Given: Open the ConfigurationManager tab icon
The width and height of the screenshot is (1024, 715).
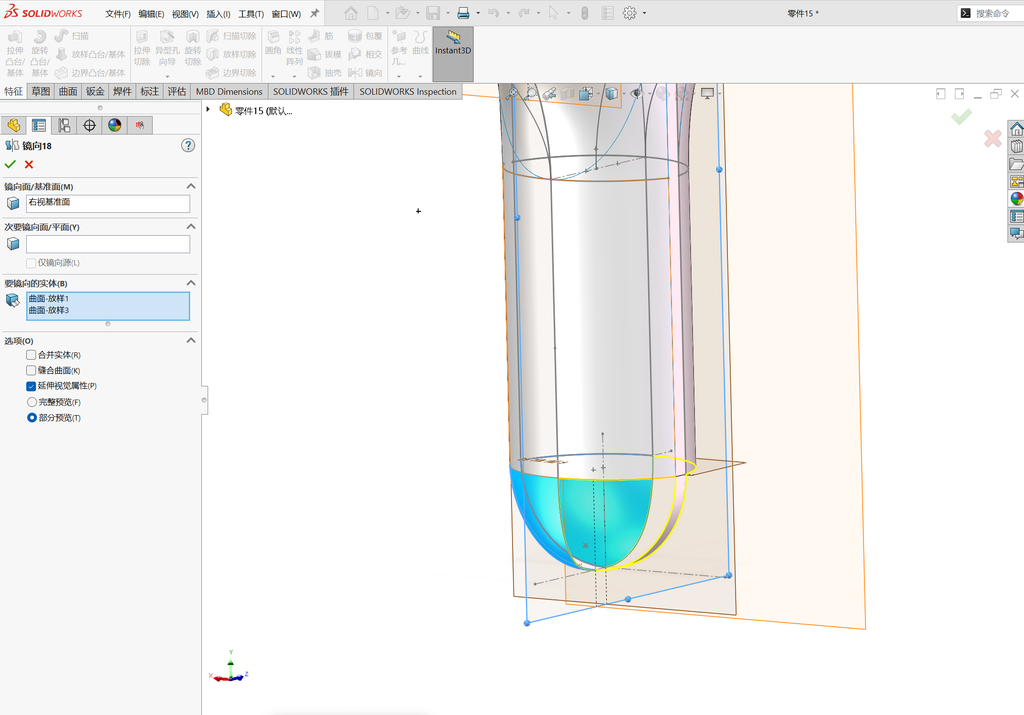Looking at the screenshot, I should (64, 125).
